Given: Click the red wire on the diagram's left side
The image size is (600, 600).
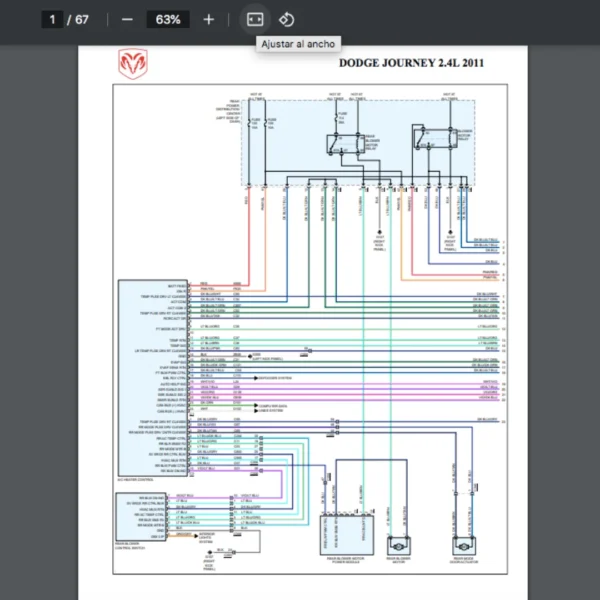Looking at the screenshot, I should 247,240.
